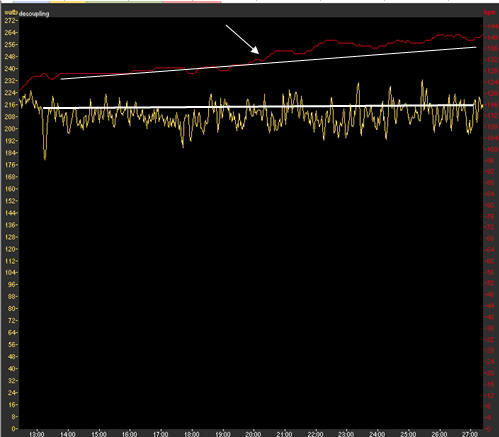Click the 140 bpm right axis label

pos(492,38)
